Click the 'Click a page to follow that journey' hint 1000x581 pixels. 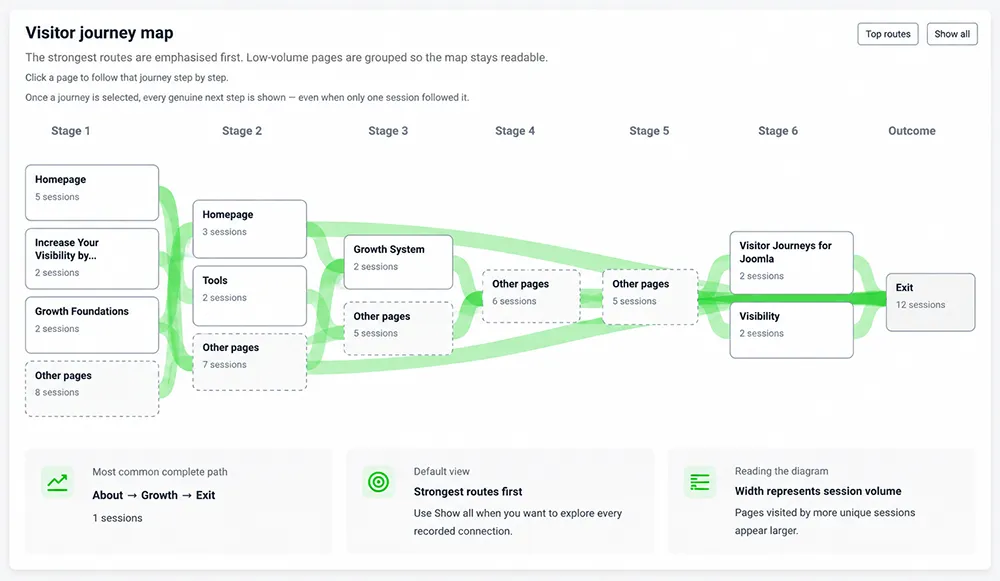[x=127, y=78]
